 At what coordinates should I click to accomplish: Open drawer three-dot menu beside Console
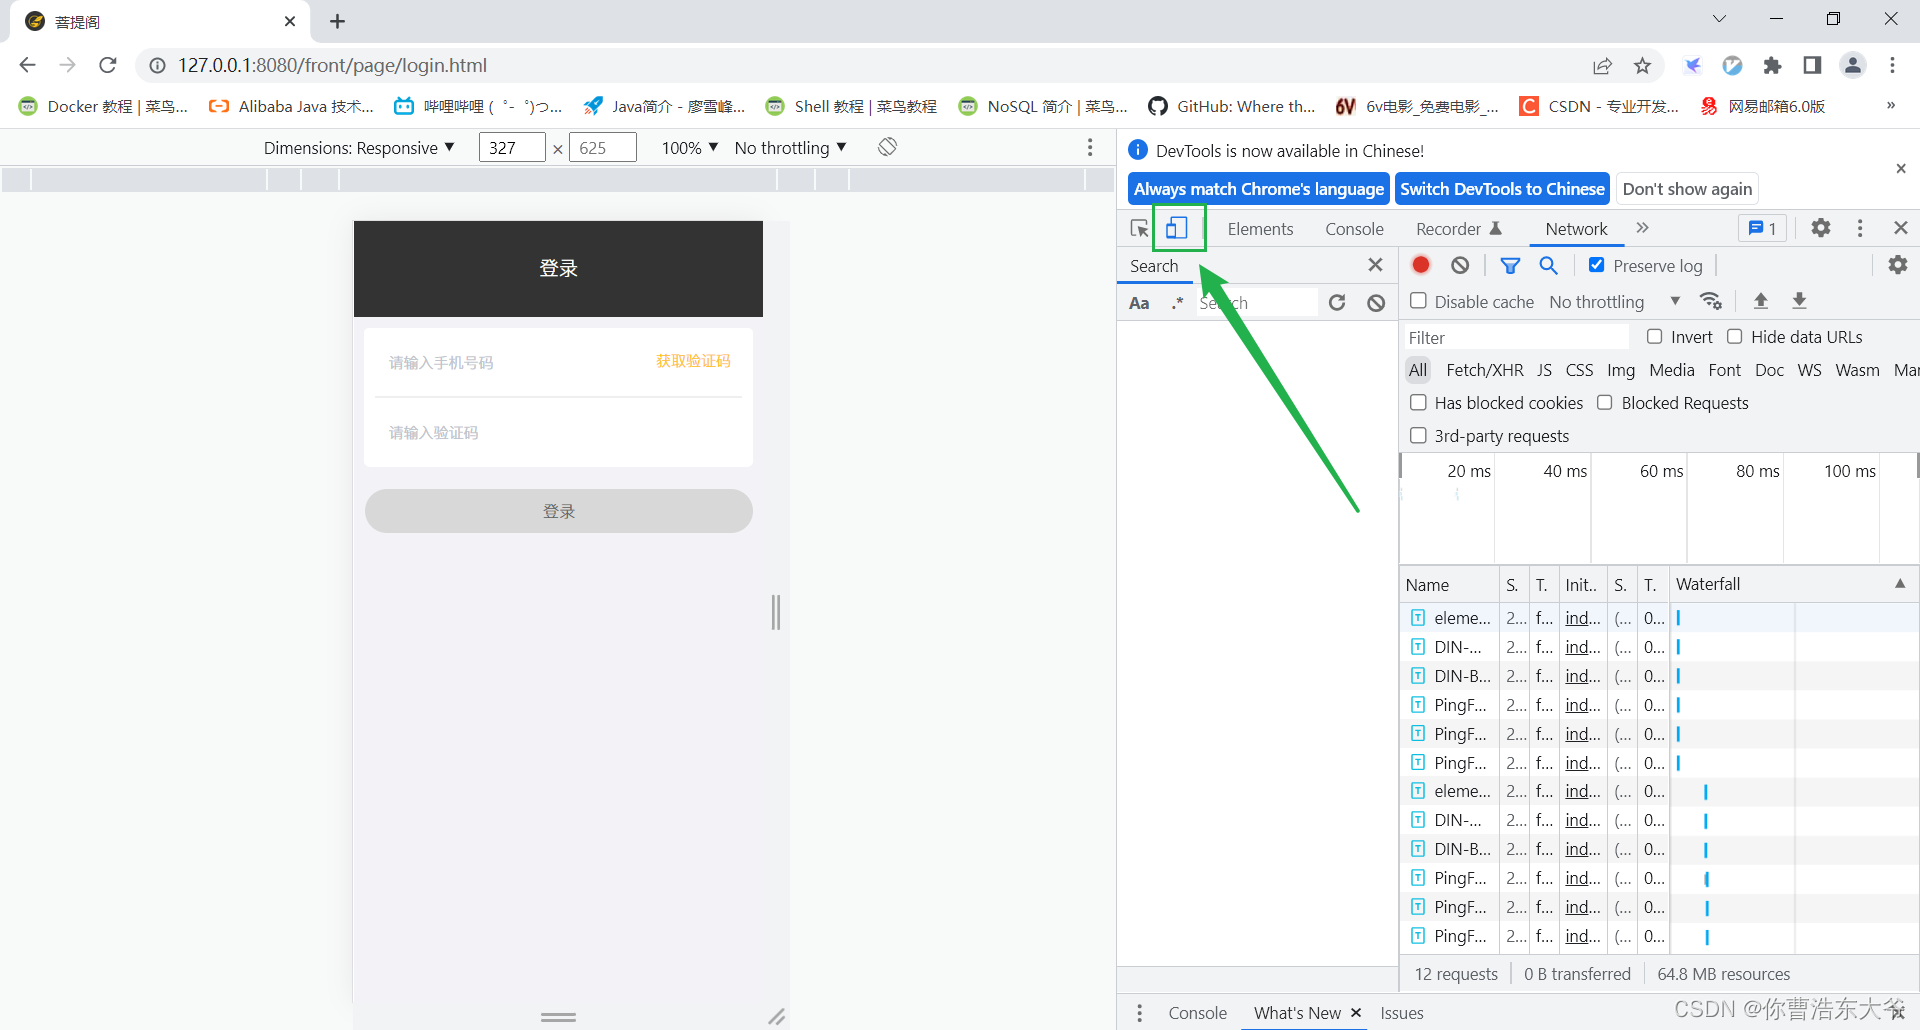pyautogui.click(x=1139, y=1013)
